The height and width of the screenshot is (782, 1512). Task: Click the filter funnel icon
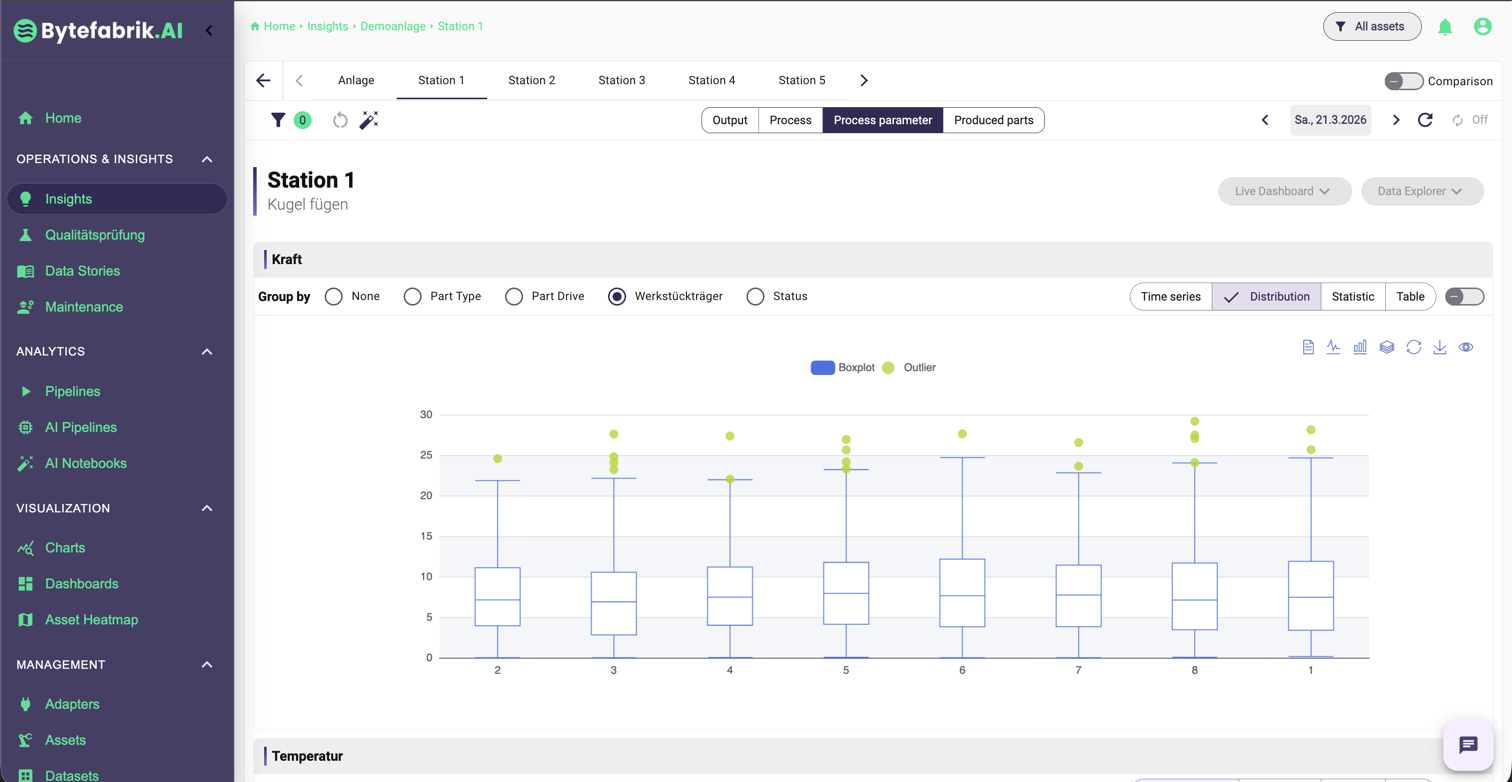278,120
